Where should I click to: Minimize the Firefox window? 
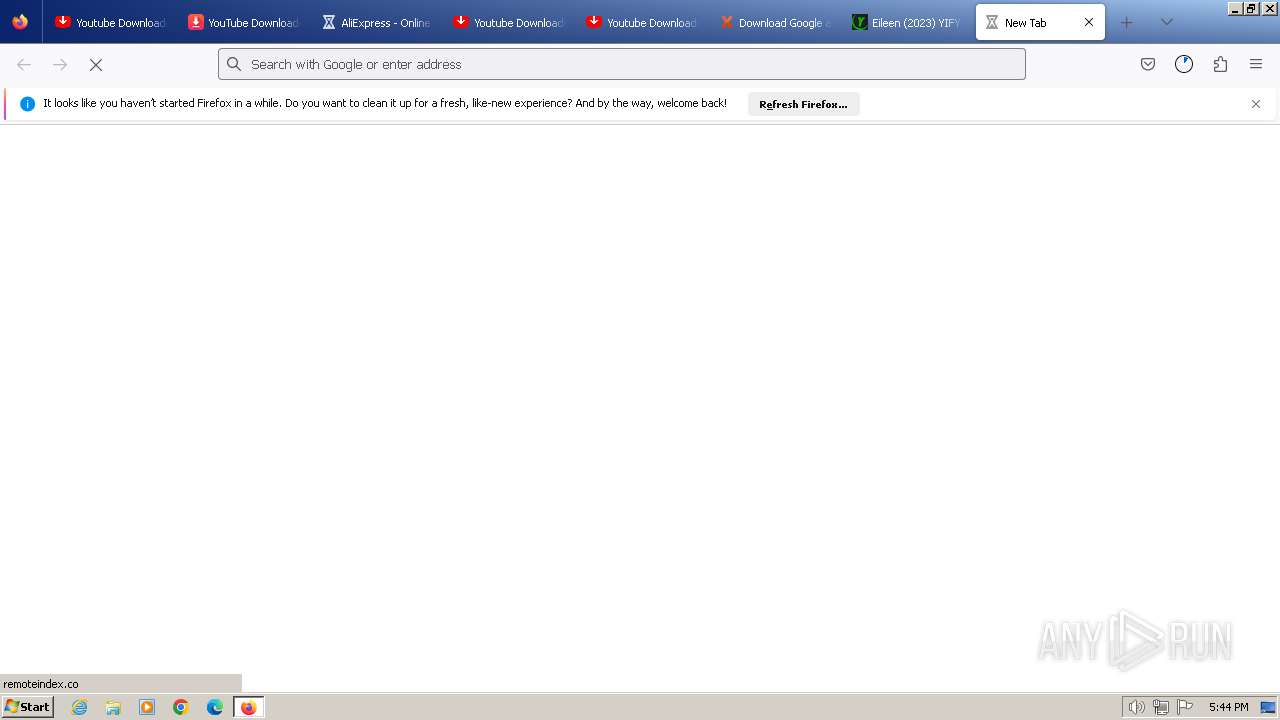(1236, 8)
